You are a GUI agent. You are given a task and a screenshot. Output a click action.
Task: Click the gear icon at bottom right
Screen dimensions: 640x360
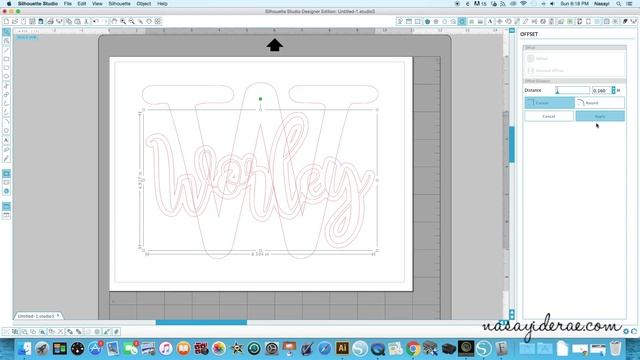click(626, 331)
